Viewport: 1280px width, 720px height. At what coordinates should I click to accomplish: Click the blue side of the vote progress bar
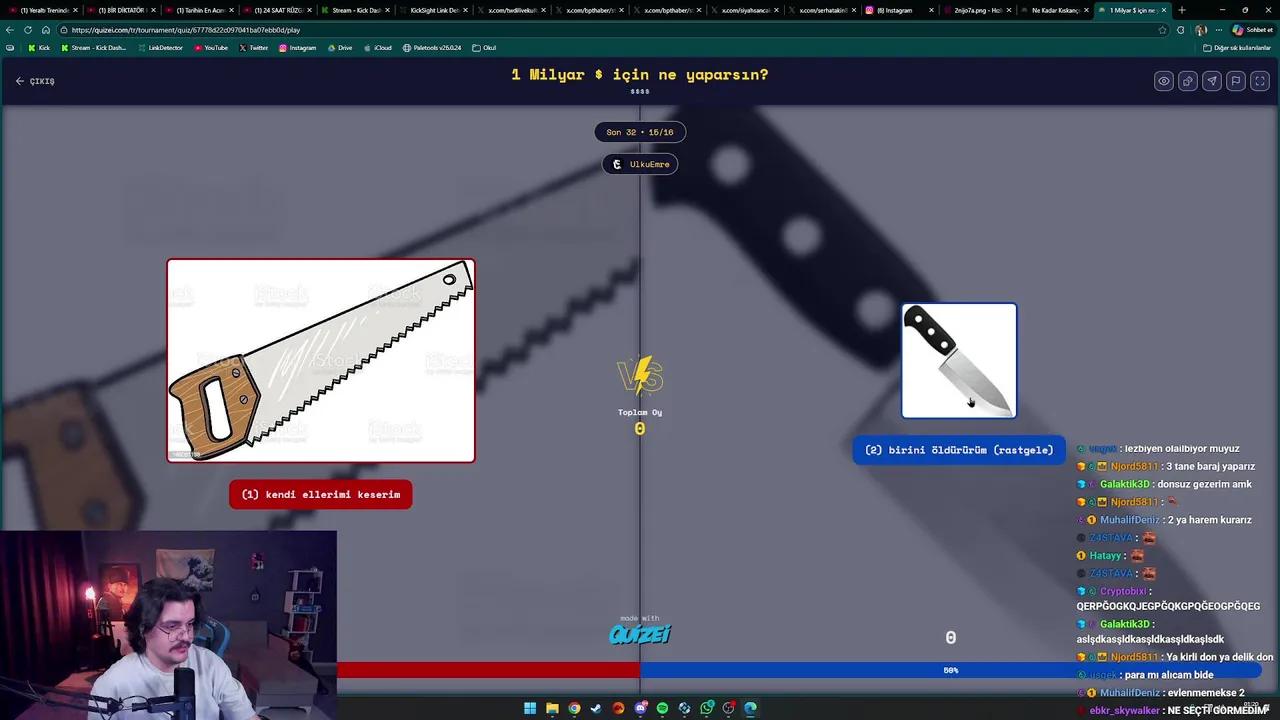click(950, 670)
